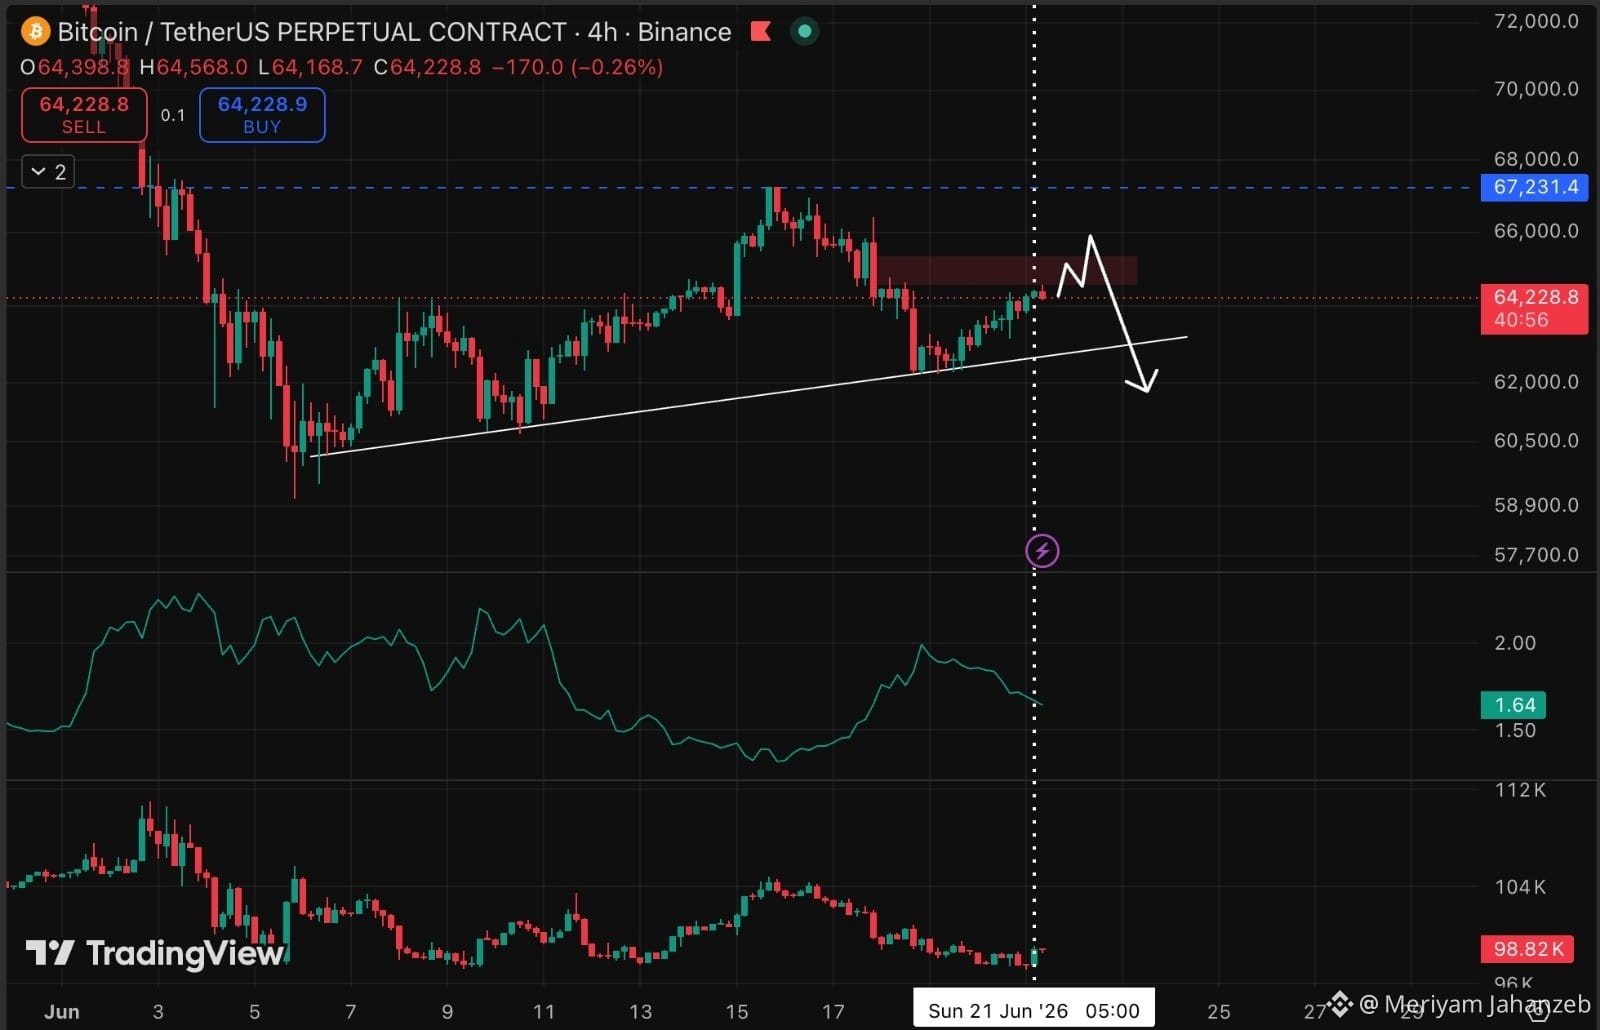Click the red 98.82K value label
Screen dimensions: 1600x1030
1527,949
